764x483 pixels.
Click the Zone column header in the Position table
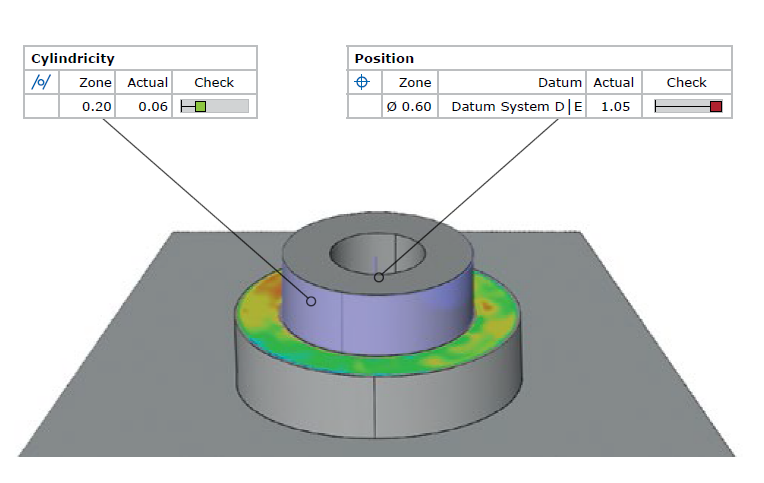pos(415,82)
